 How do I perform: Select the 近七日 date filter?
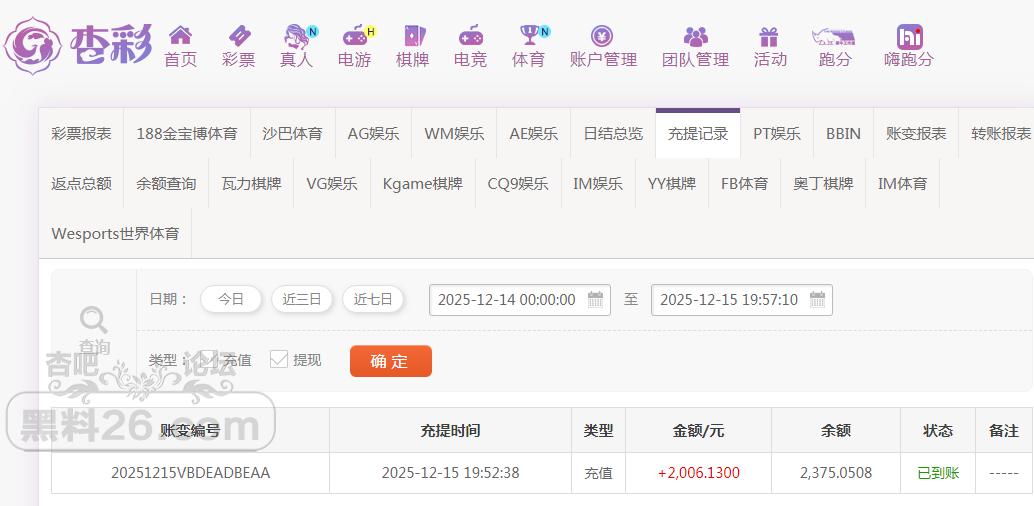373,299
